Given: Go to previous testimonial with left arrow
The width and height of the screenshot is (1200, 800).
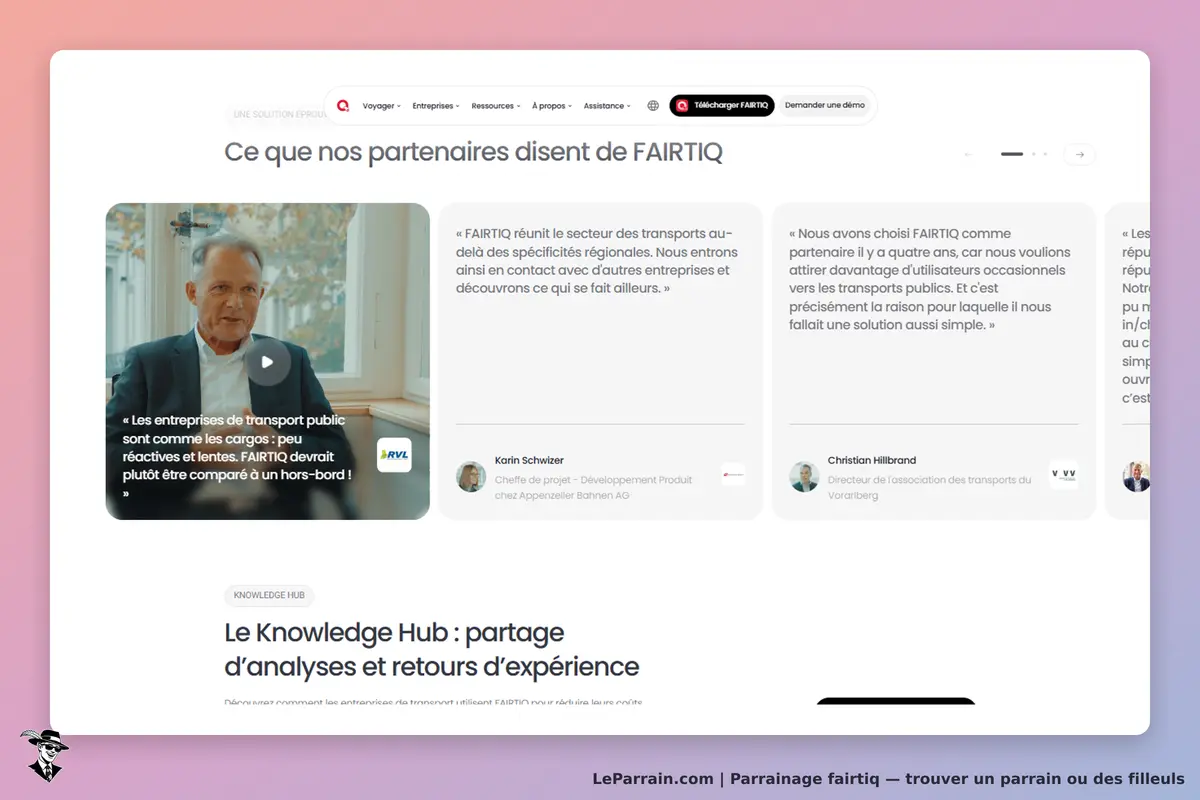Looking at the screenshot, I should pyautogui.click(x=968, y=154).
